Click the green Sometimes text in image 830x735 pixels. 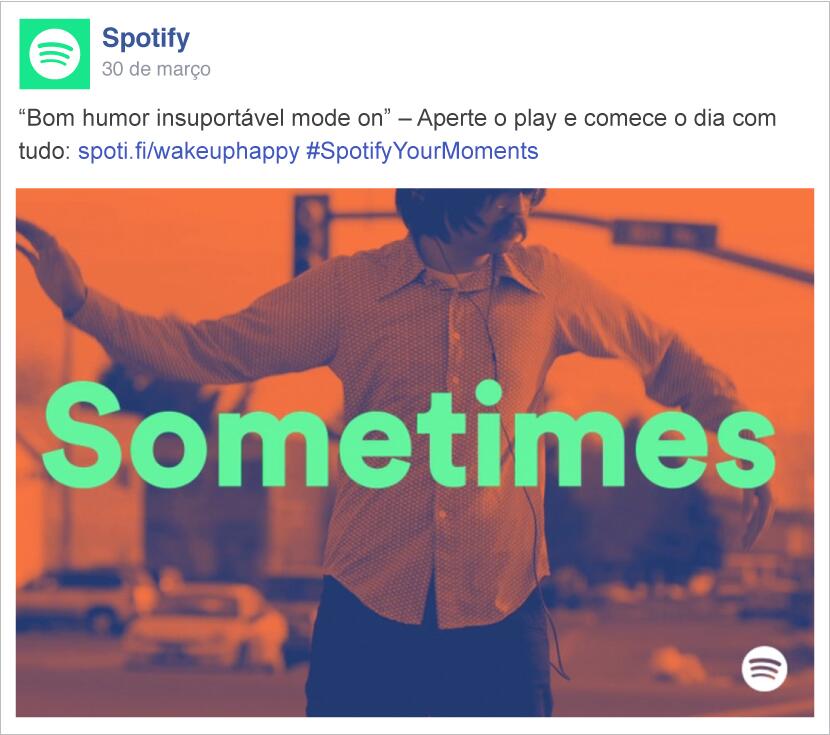coord(409,435)
